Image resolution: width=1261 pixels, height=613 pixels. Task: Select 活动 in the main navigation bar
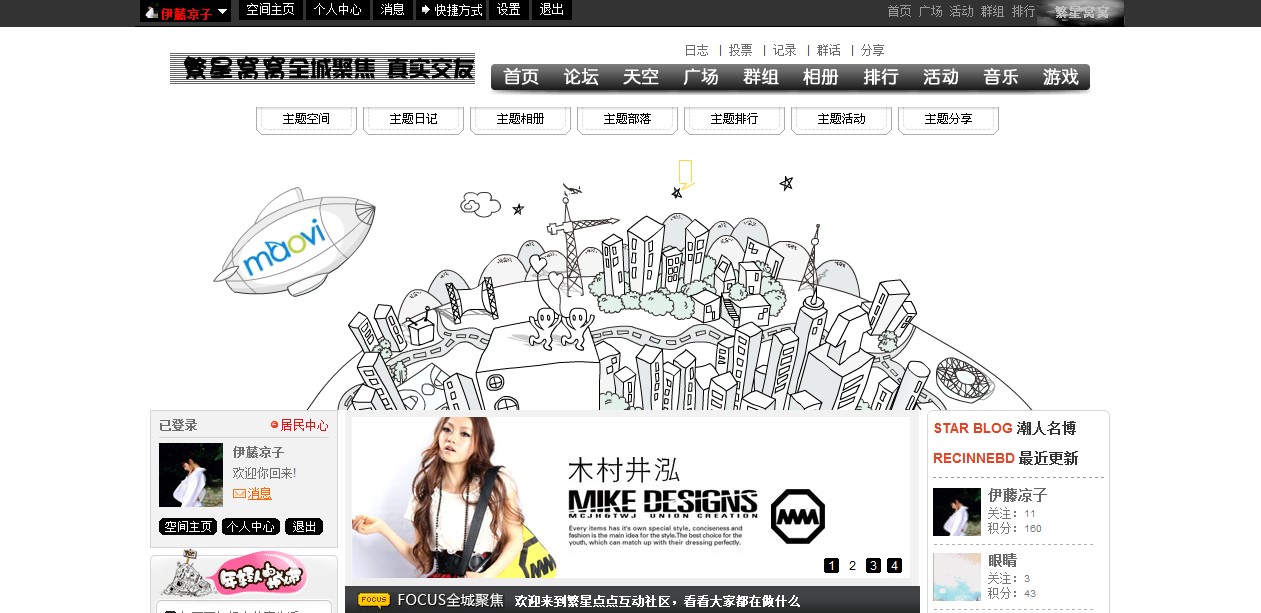pyautogui.click(x=941, y=77)
